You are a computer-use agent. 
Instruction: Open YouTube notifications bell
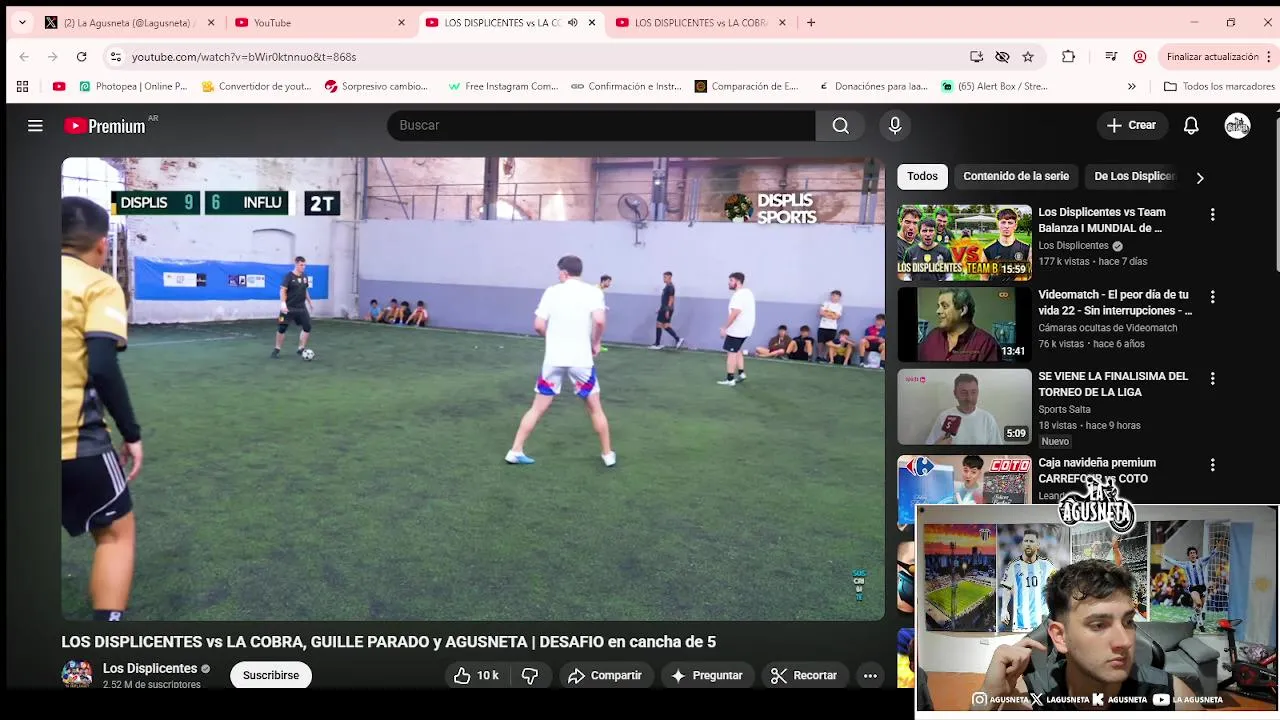(1191, 125)
